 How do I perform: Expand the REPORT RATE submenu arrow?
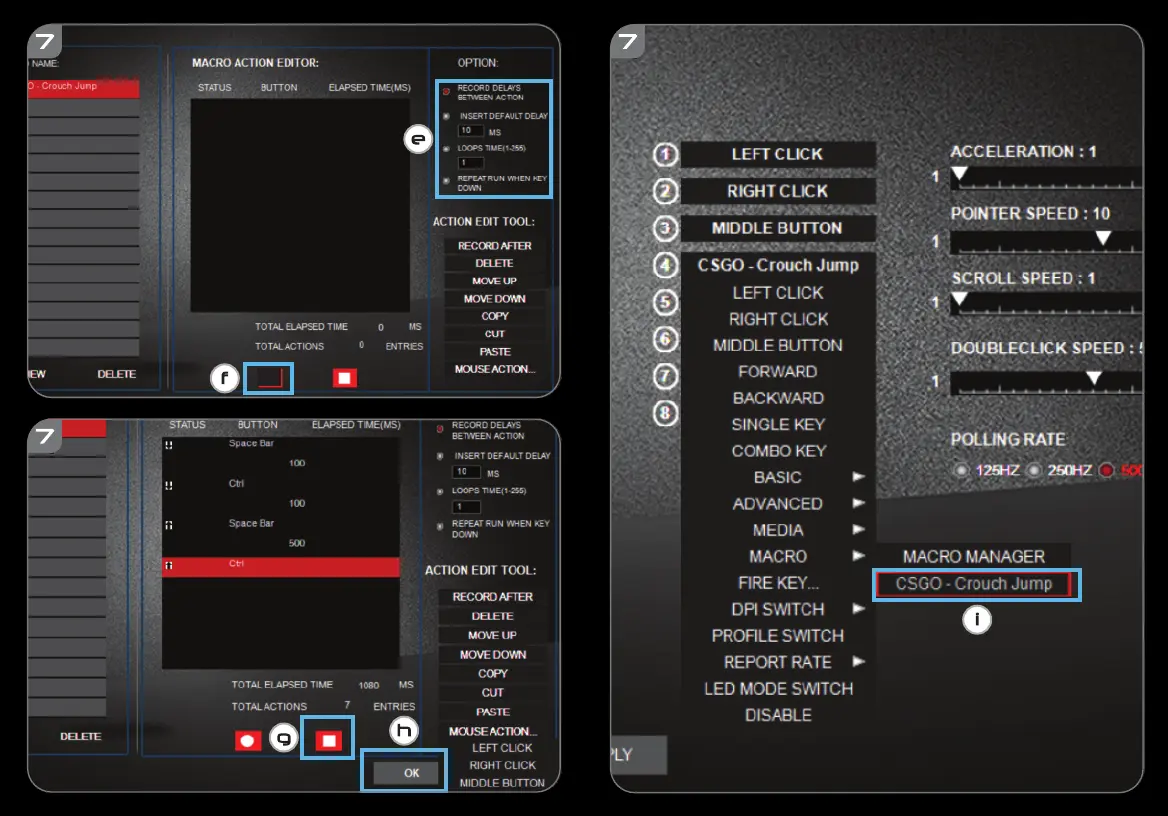tap(858, 662)
